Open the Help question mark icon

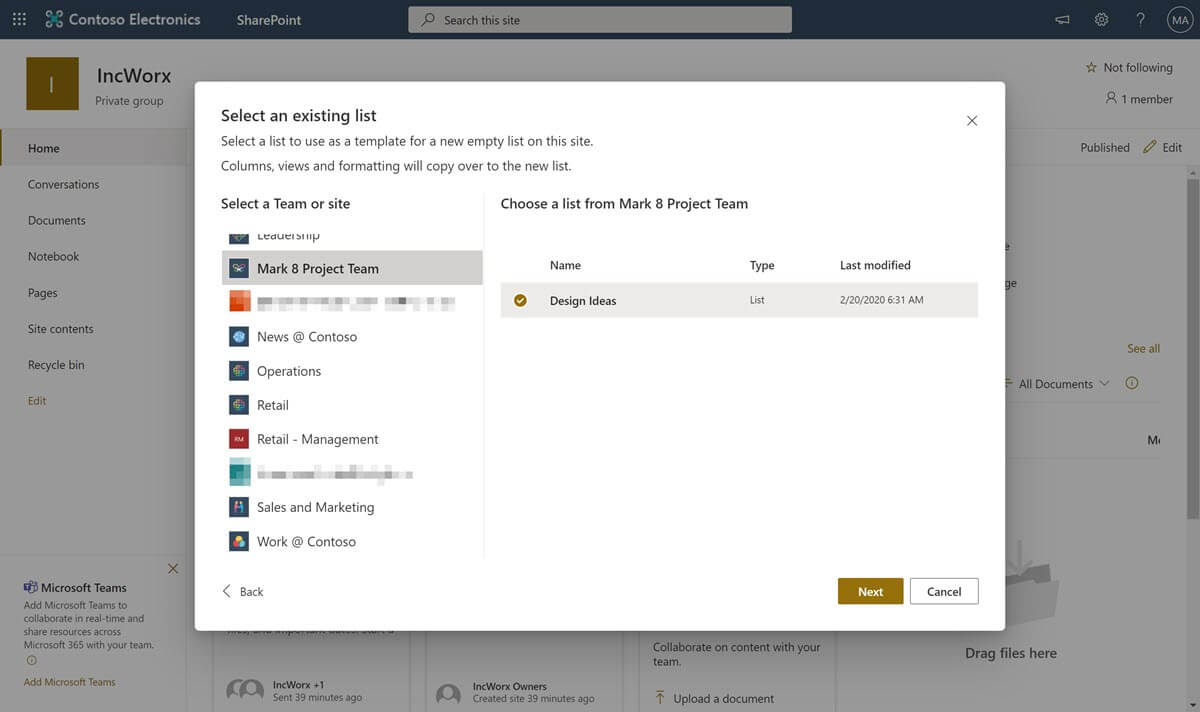coord(1140,19)
